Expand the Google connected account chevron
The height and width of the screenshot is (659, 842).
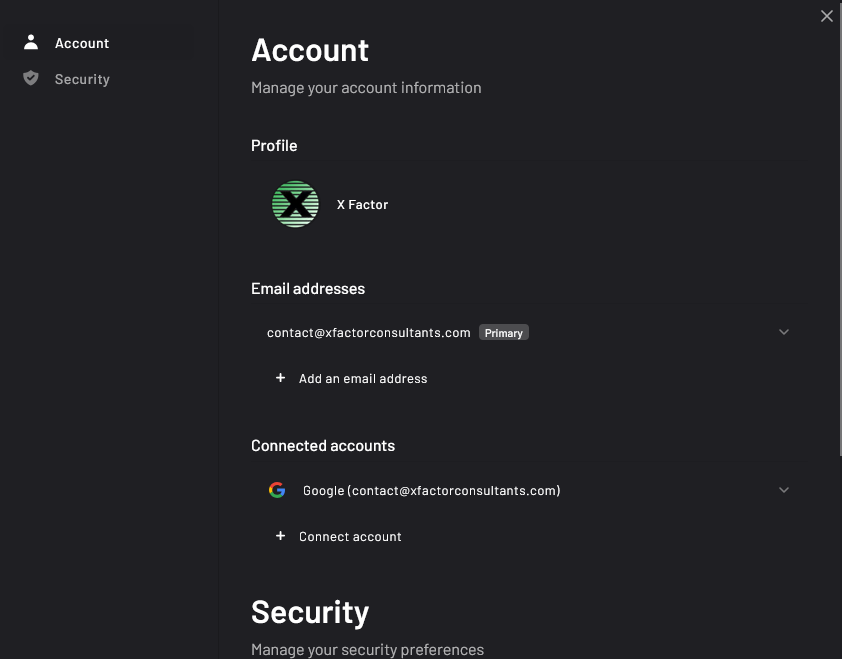(x=784, y=490)
